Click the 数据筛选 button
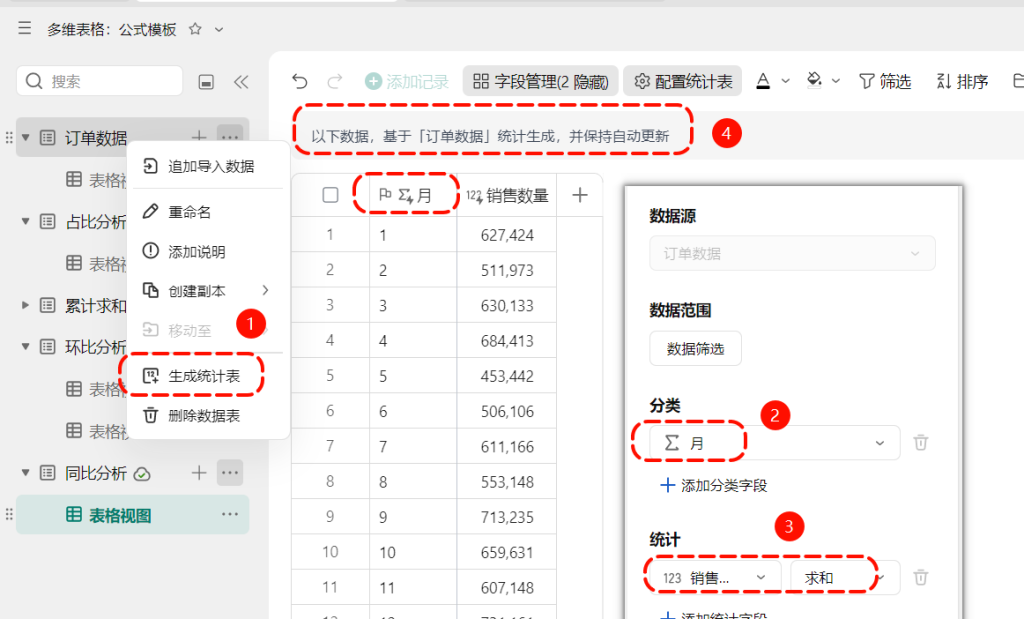Screen dimensions: 1024x619 click(696, 349)
